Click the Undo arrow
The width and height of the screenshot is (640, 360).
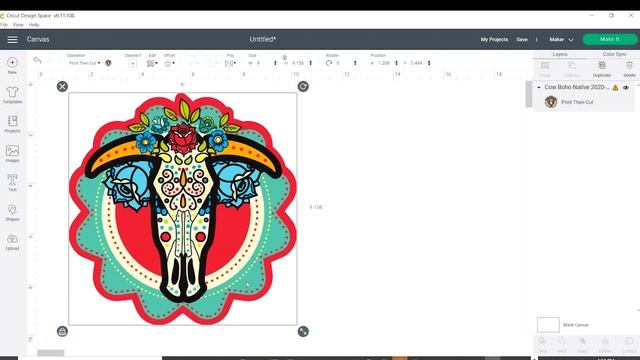[x=37, y=60]
